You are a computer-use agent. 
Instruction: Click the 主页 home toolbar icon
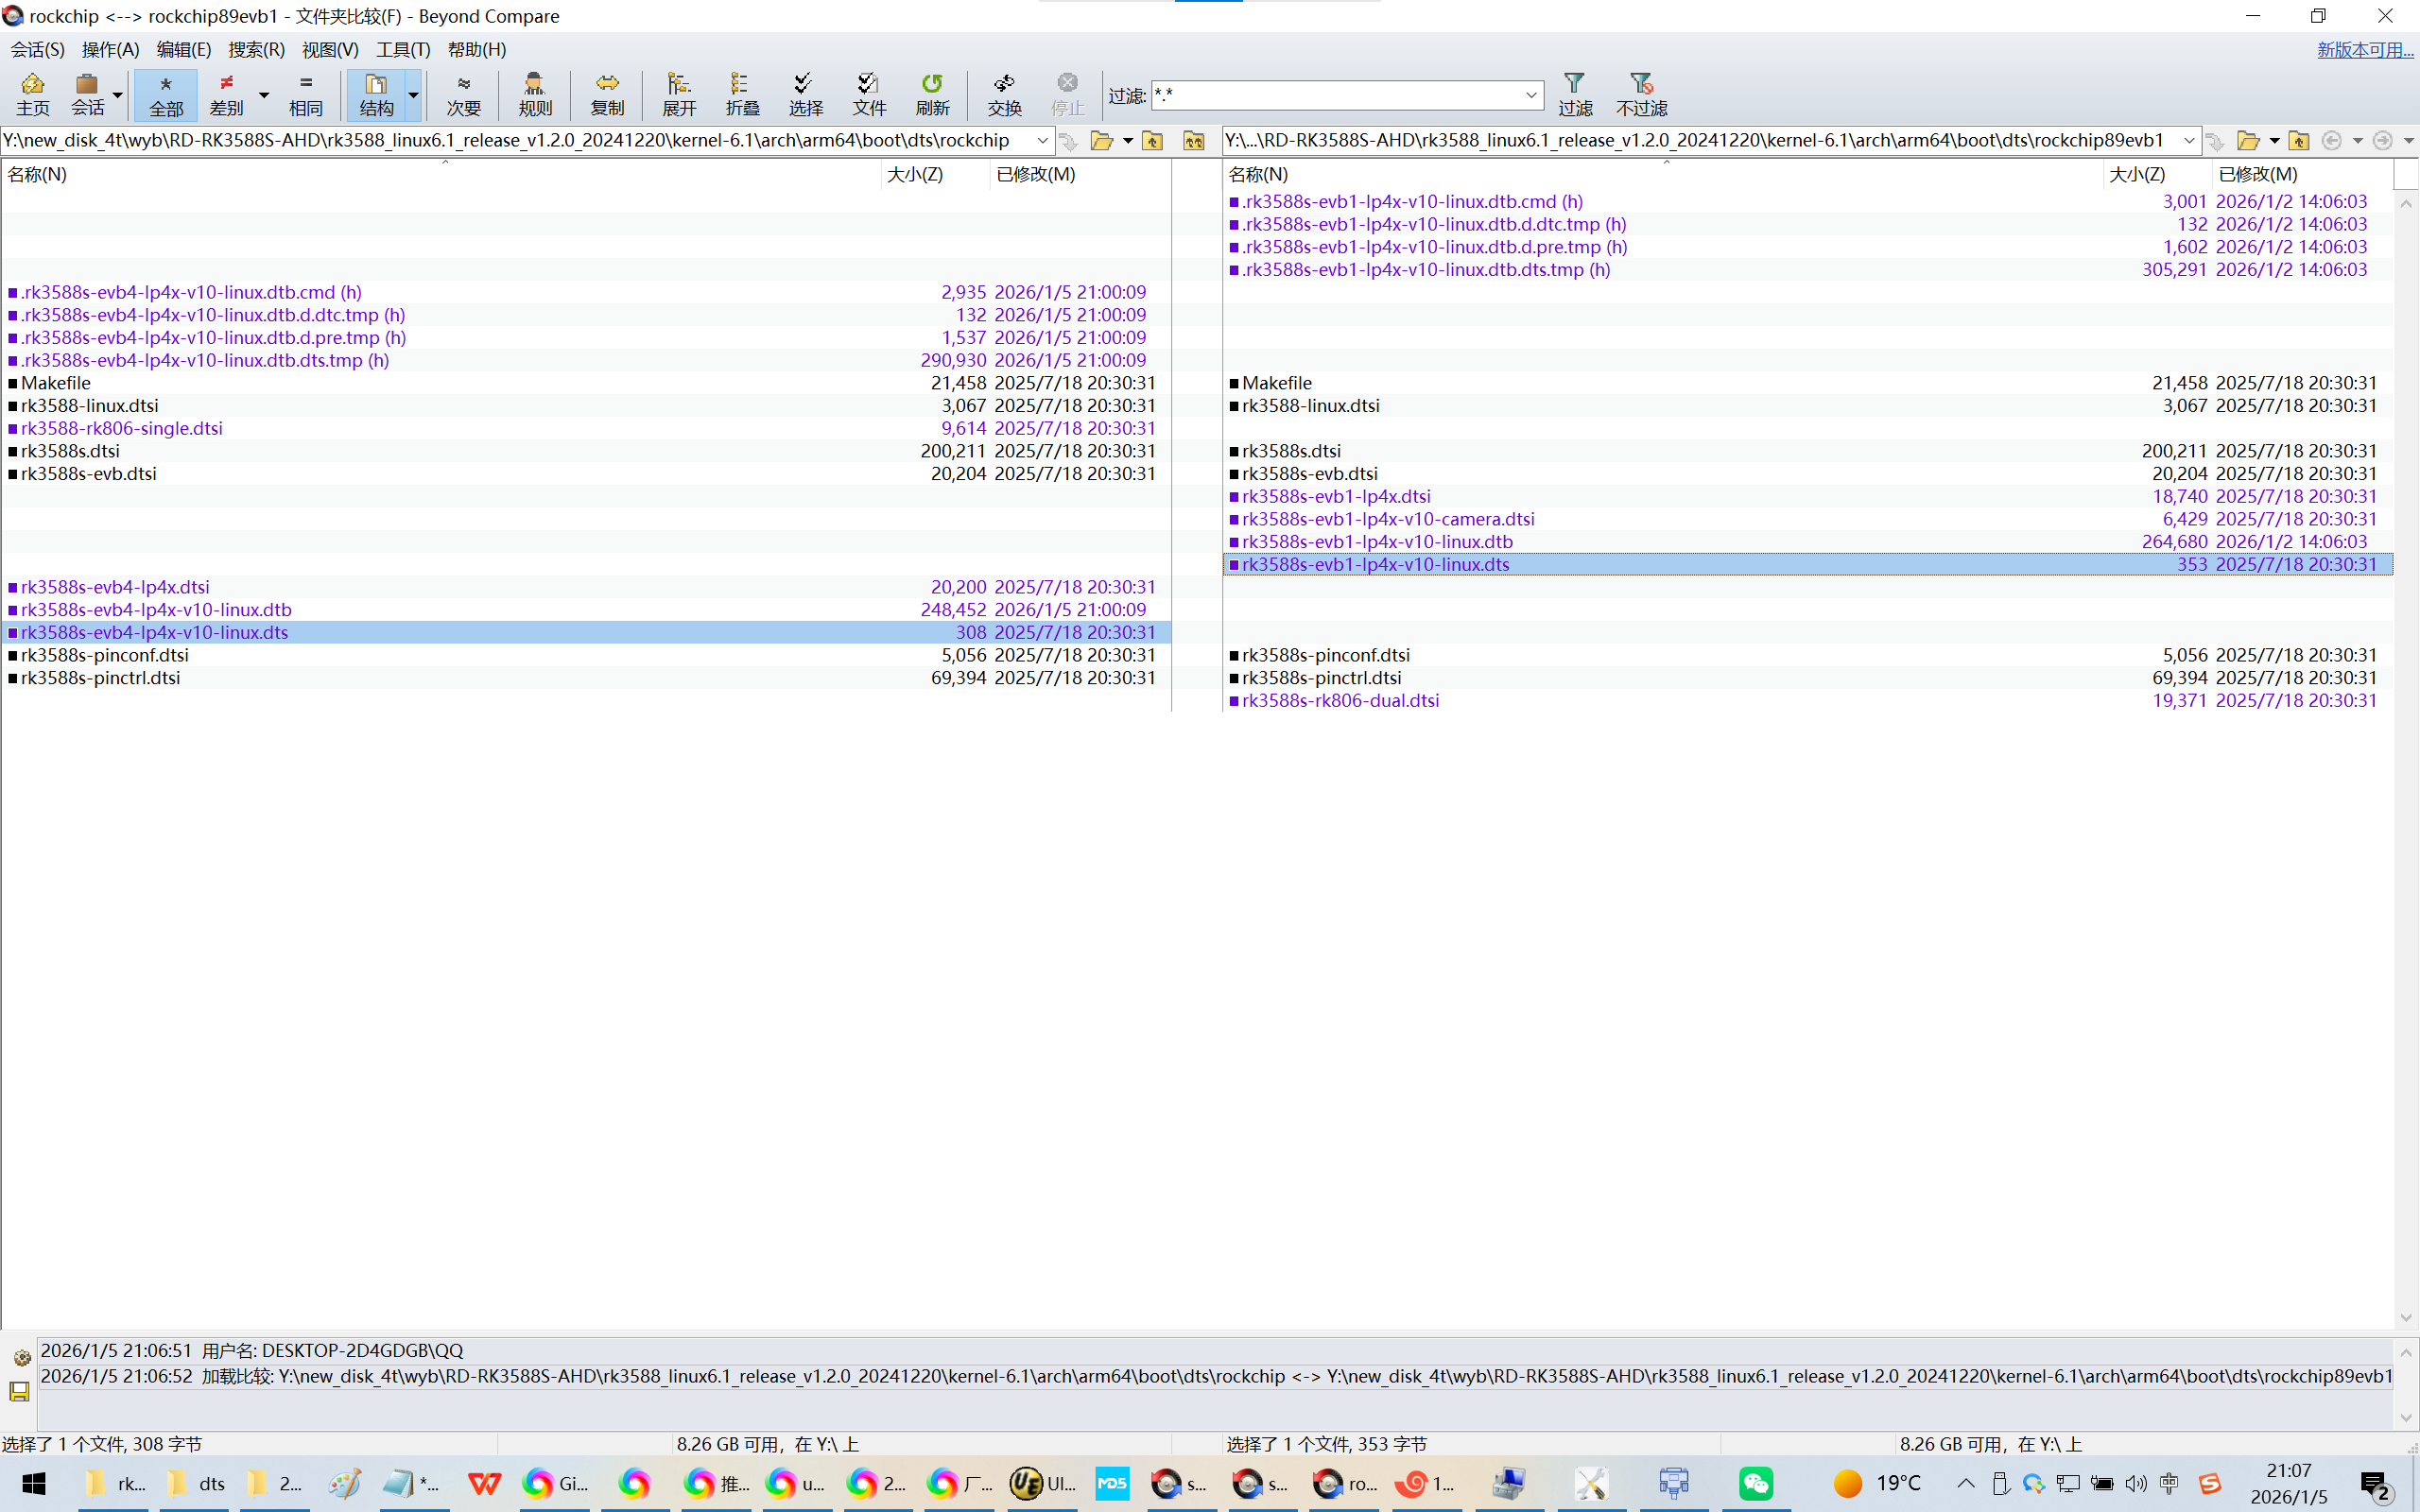[32, 94]
